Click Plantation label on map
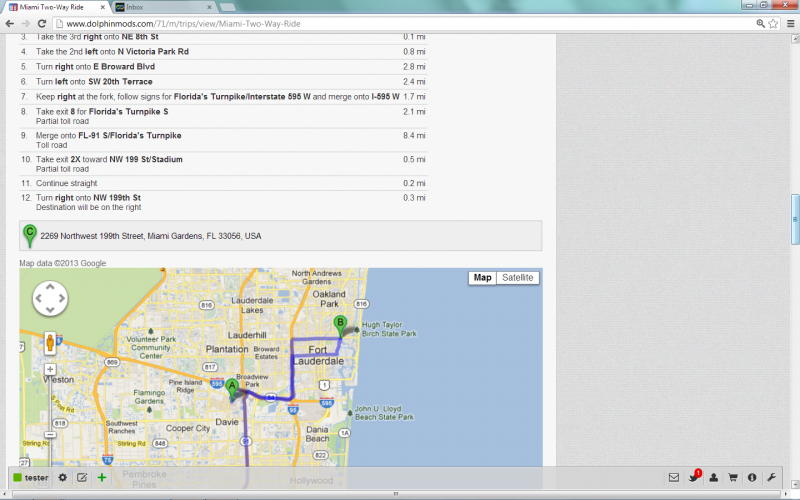 (227, 349)
